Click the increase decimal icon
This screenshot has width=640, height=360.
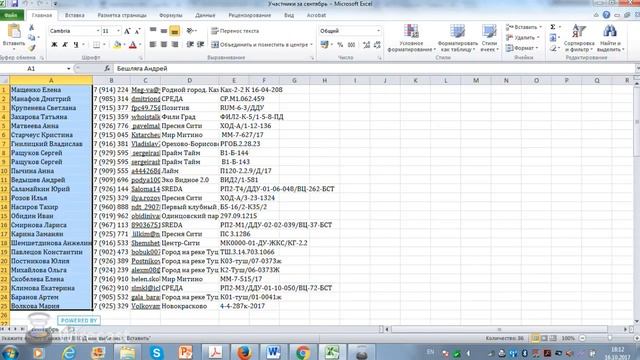tap(366, 45)
